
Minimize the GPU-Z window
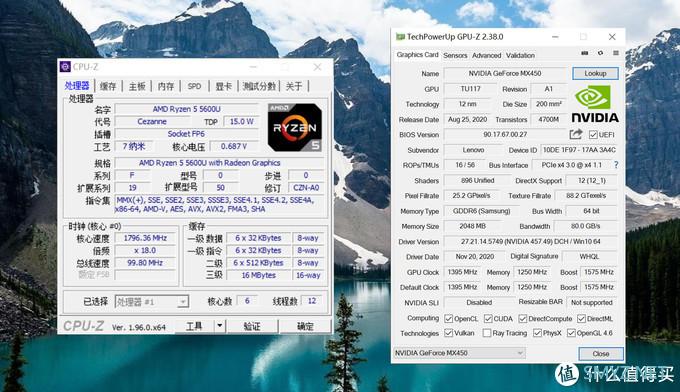tap(555, 37)
